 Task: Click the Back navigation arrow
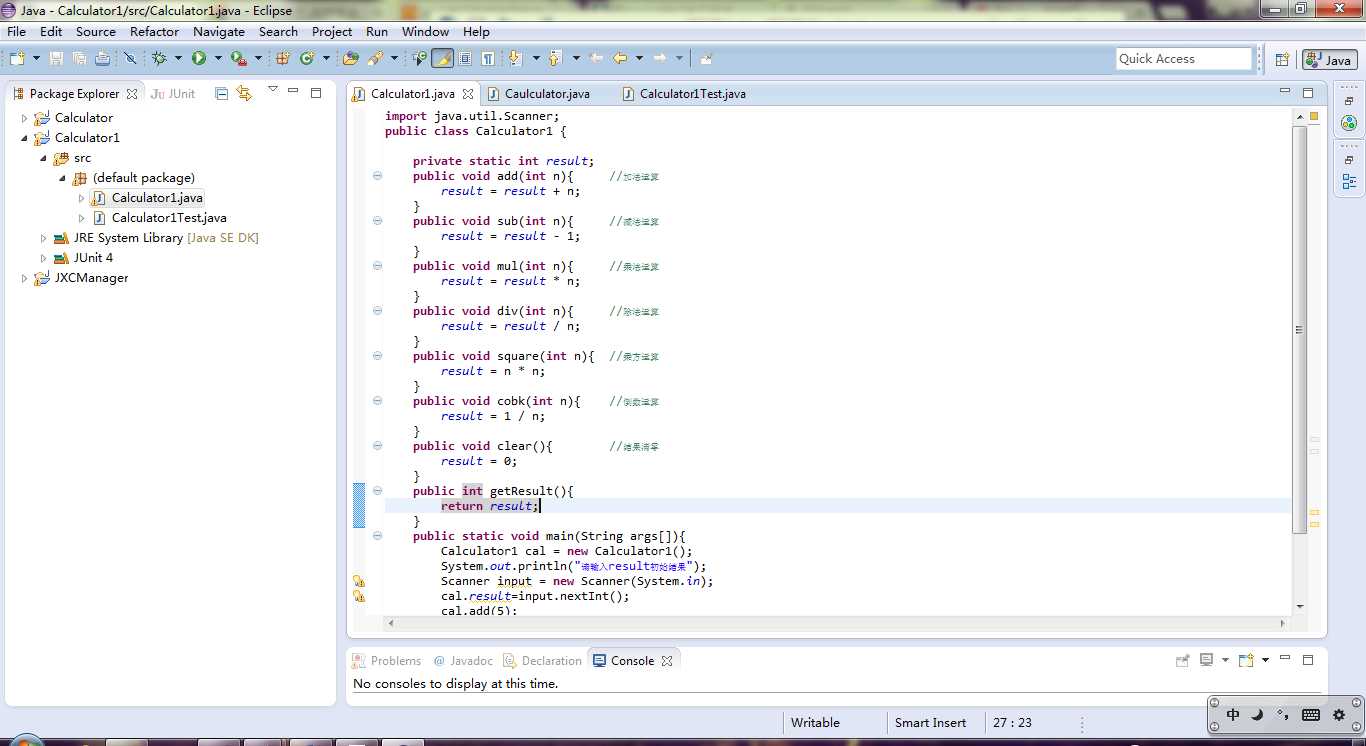pyautogui.click(x=620, y=58)
